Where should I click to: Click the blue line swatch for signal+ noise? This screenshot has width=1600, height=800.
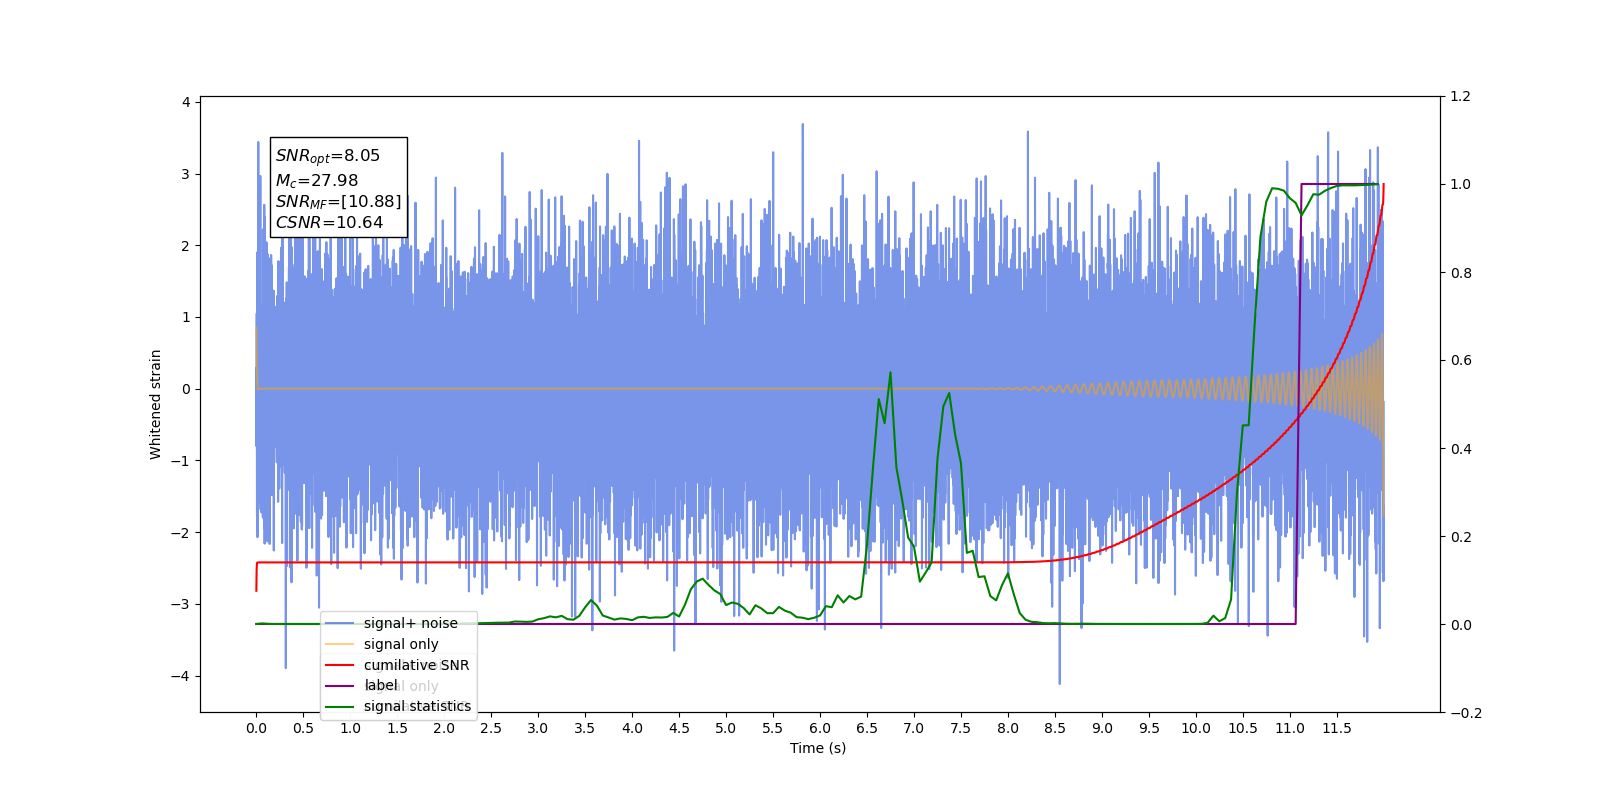click(x=340, y=623)
